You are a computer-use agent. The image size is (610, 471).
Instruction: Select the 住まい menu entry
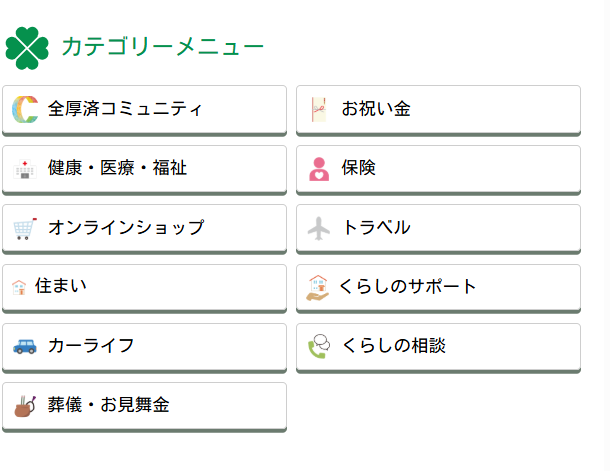[61, 287]
